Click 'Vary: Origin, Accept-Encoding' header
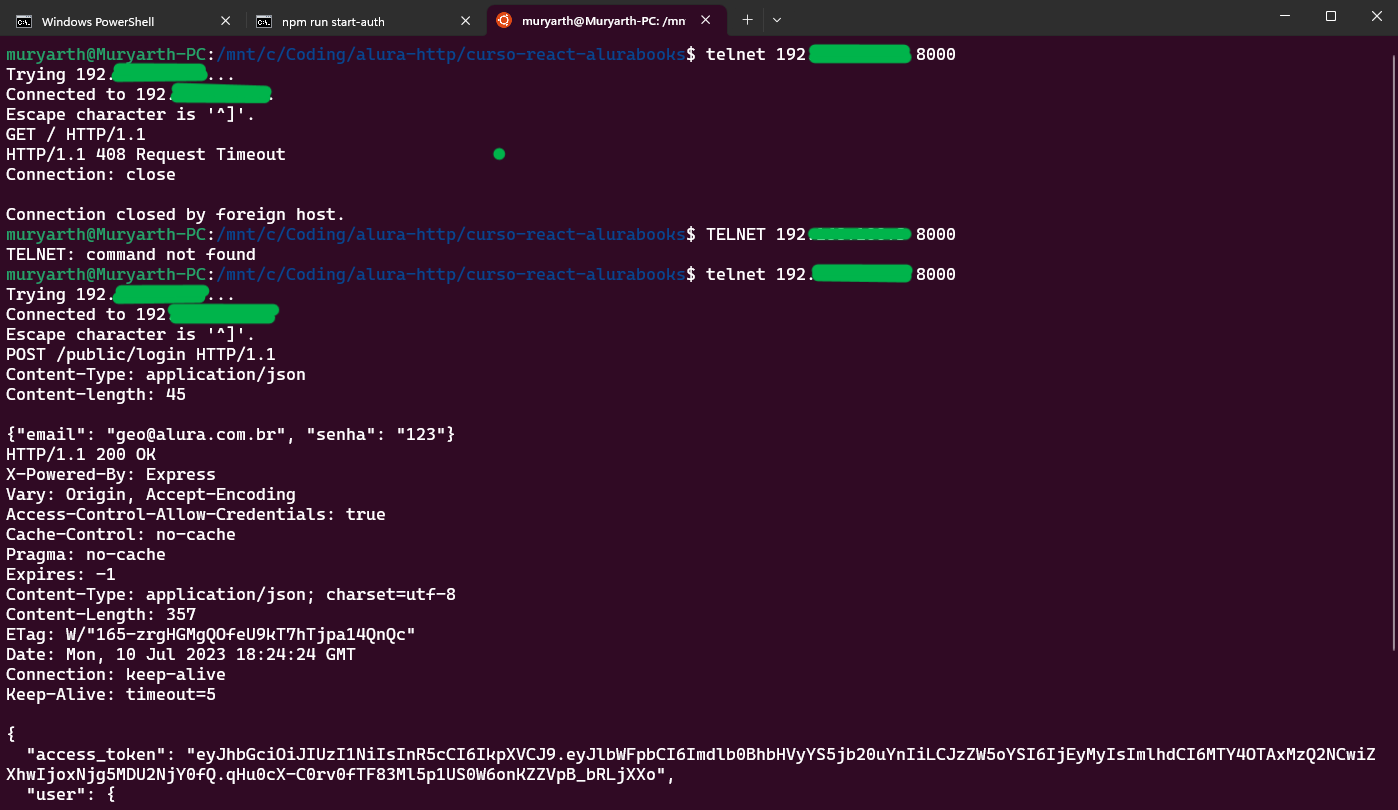1398x810 pixels. click(151, 494)
